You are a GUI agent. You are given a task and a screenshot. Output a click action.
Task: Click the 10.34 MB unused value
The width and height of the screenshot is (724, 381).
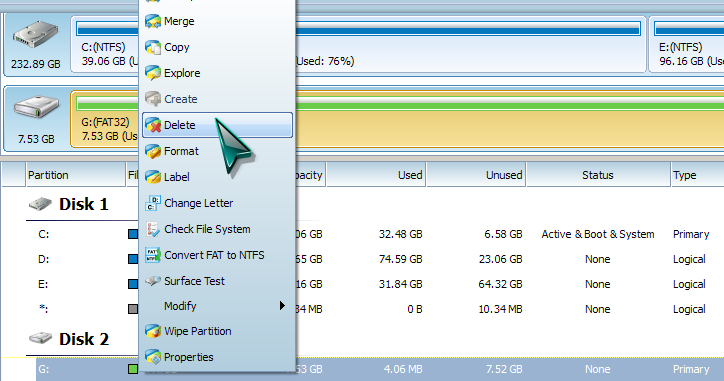501,309
